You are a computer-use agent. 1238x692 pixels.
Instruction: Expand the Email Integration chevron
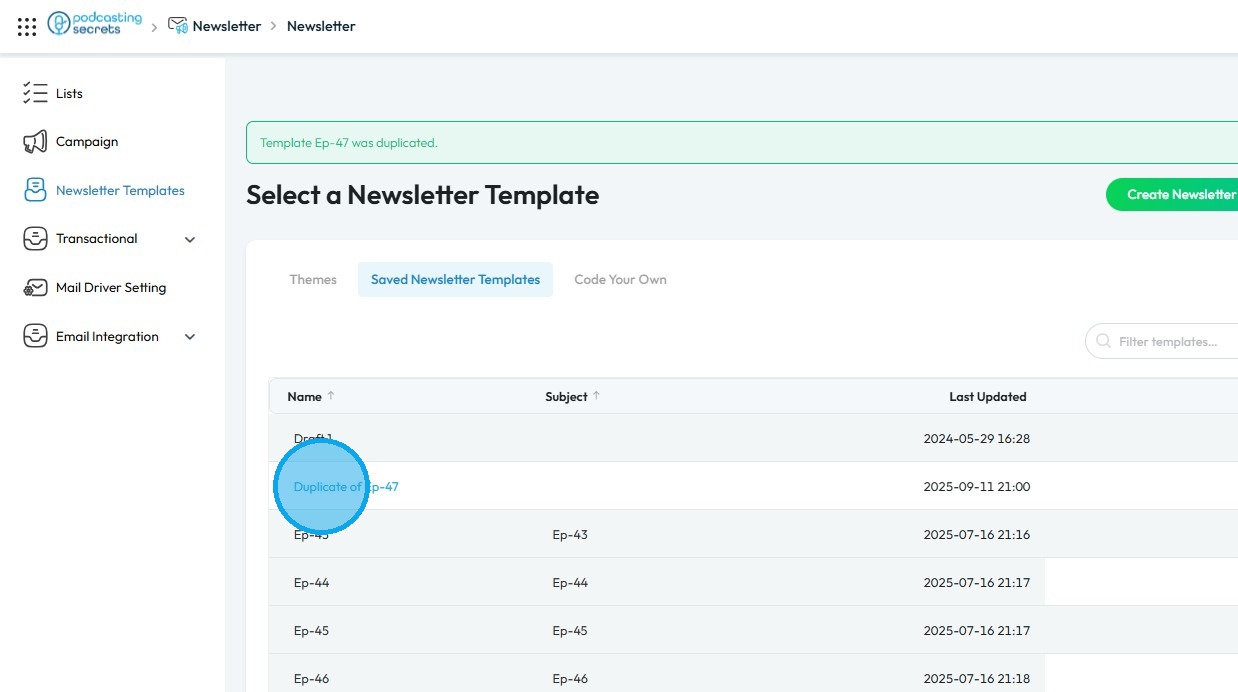(x=190, y=337)
